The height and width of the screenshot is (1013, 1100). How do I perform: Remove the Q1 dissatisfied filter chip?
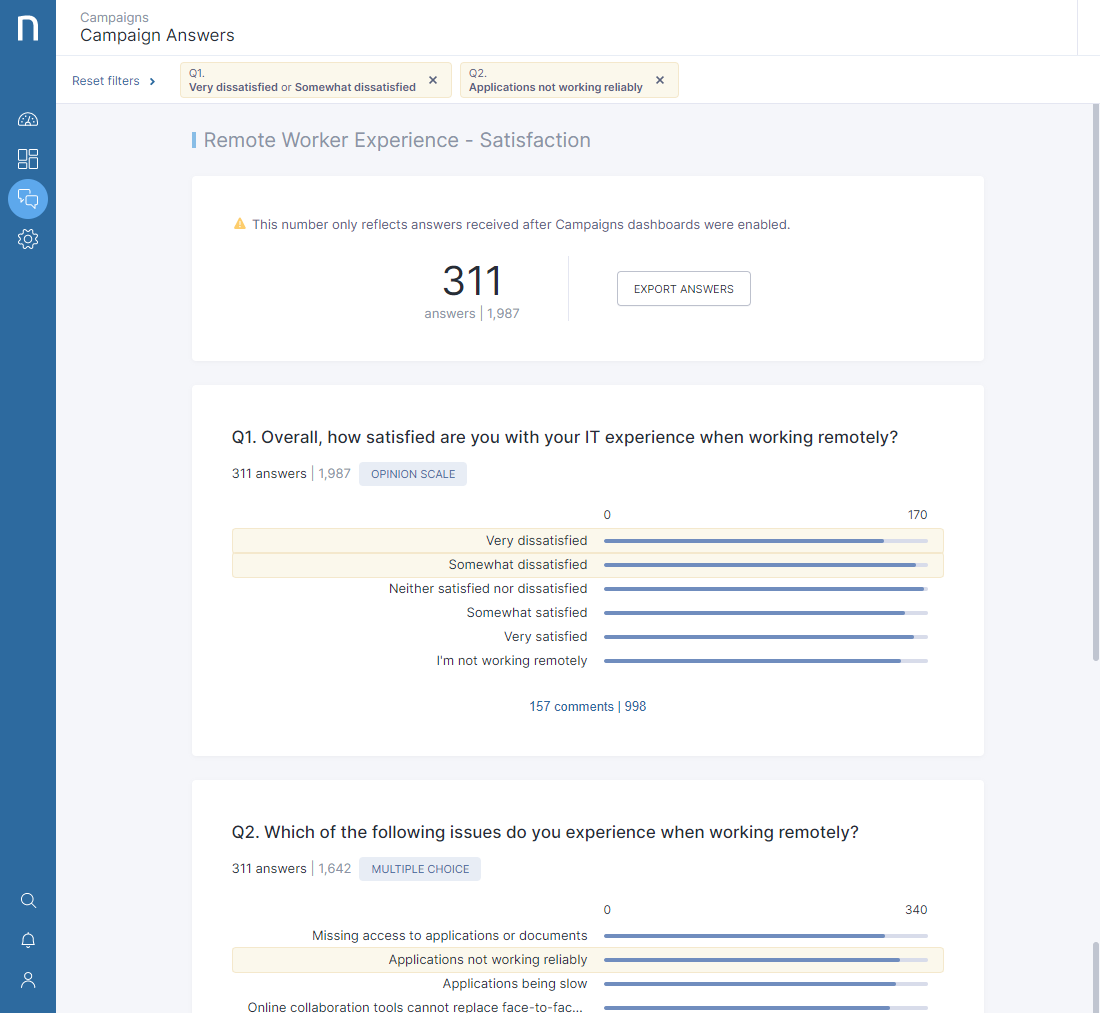433,80
